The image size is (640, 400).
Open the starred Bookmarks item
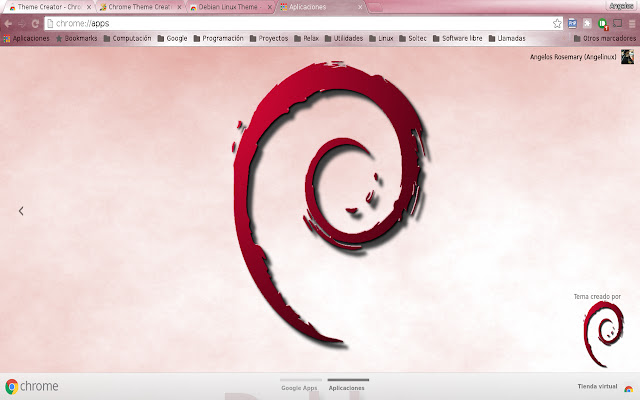click(77, 38)
